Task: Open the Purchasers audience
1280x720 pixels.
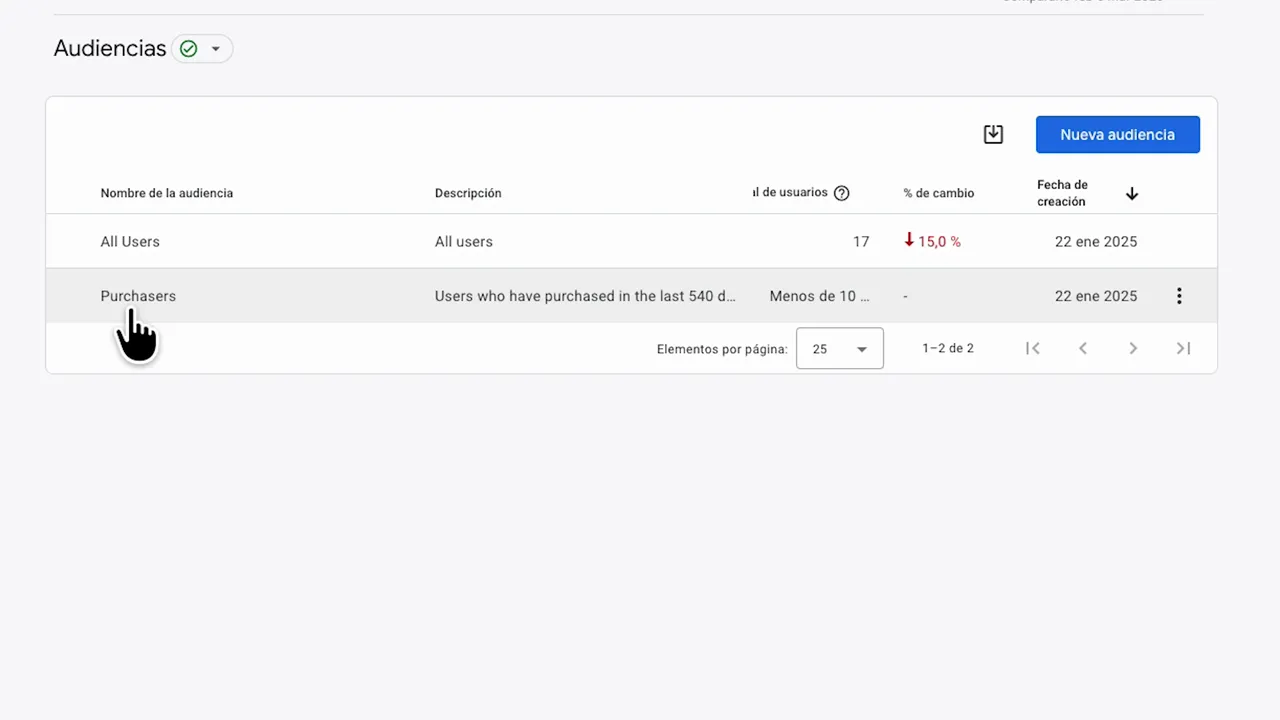Action: (x=138, y=296)
